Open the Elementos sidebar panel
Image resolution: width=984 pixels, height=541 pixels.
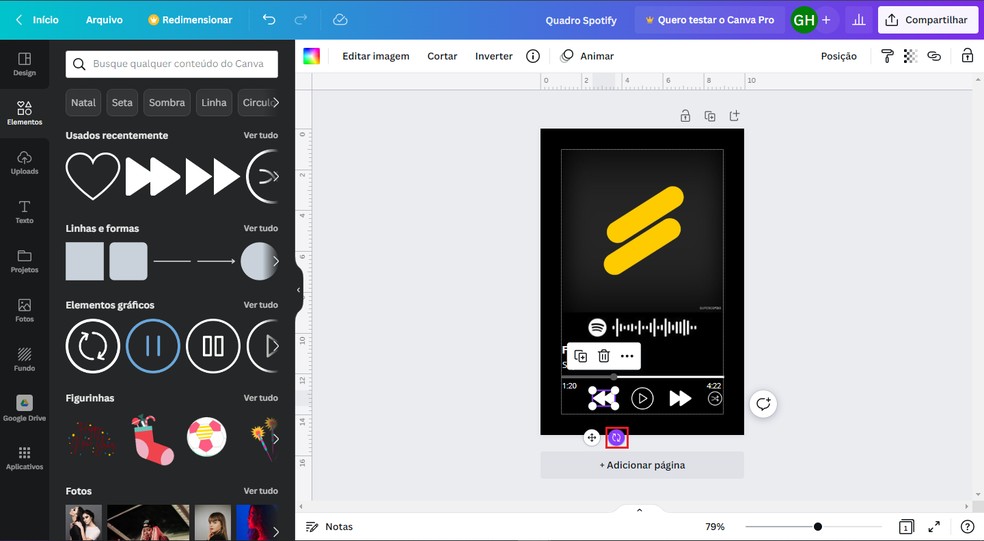pos(24,113)
